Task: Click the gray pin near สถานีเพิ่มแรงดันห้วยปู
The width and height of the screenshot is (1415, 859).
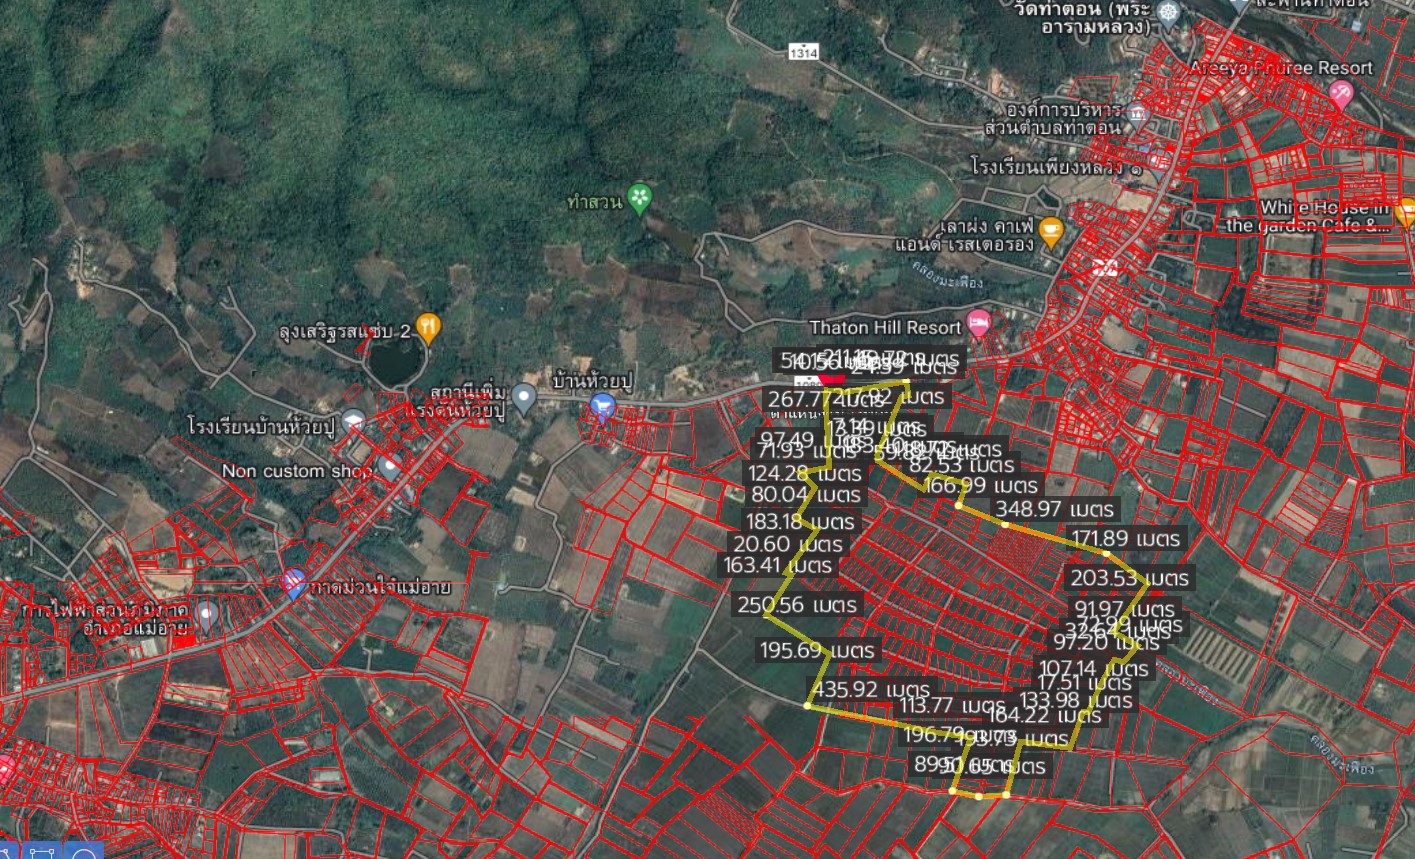Action: (523, 398)
